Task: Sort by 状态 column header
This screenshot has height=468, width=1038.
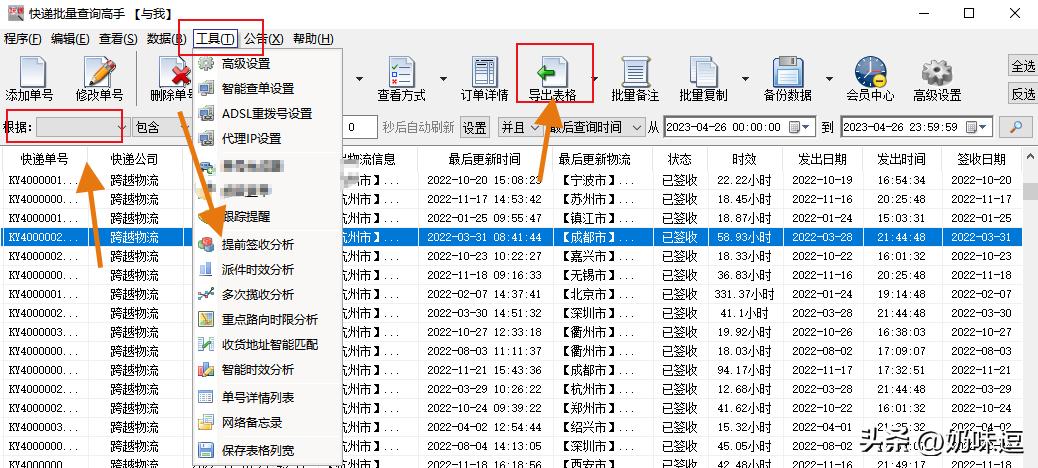Action: pyautogui.click(x=680, y=159)
